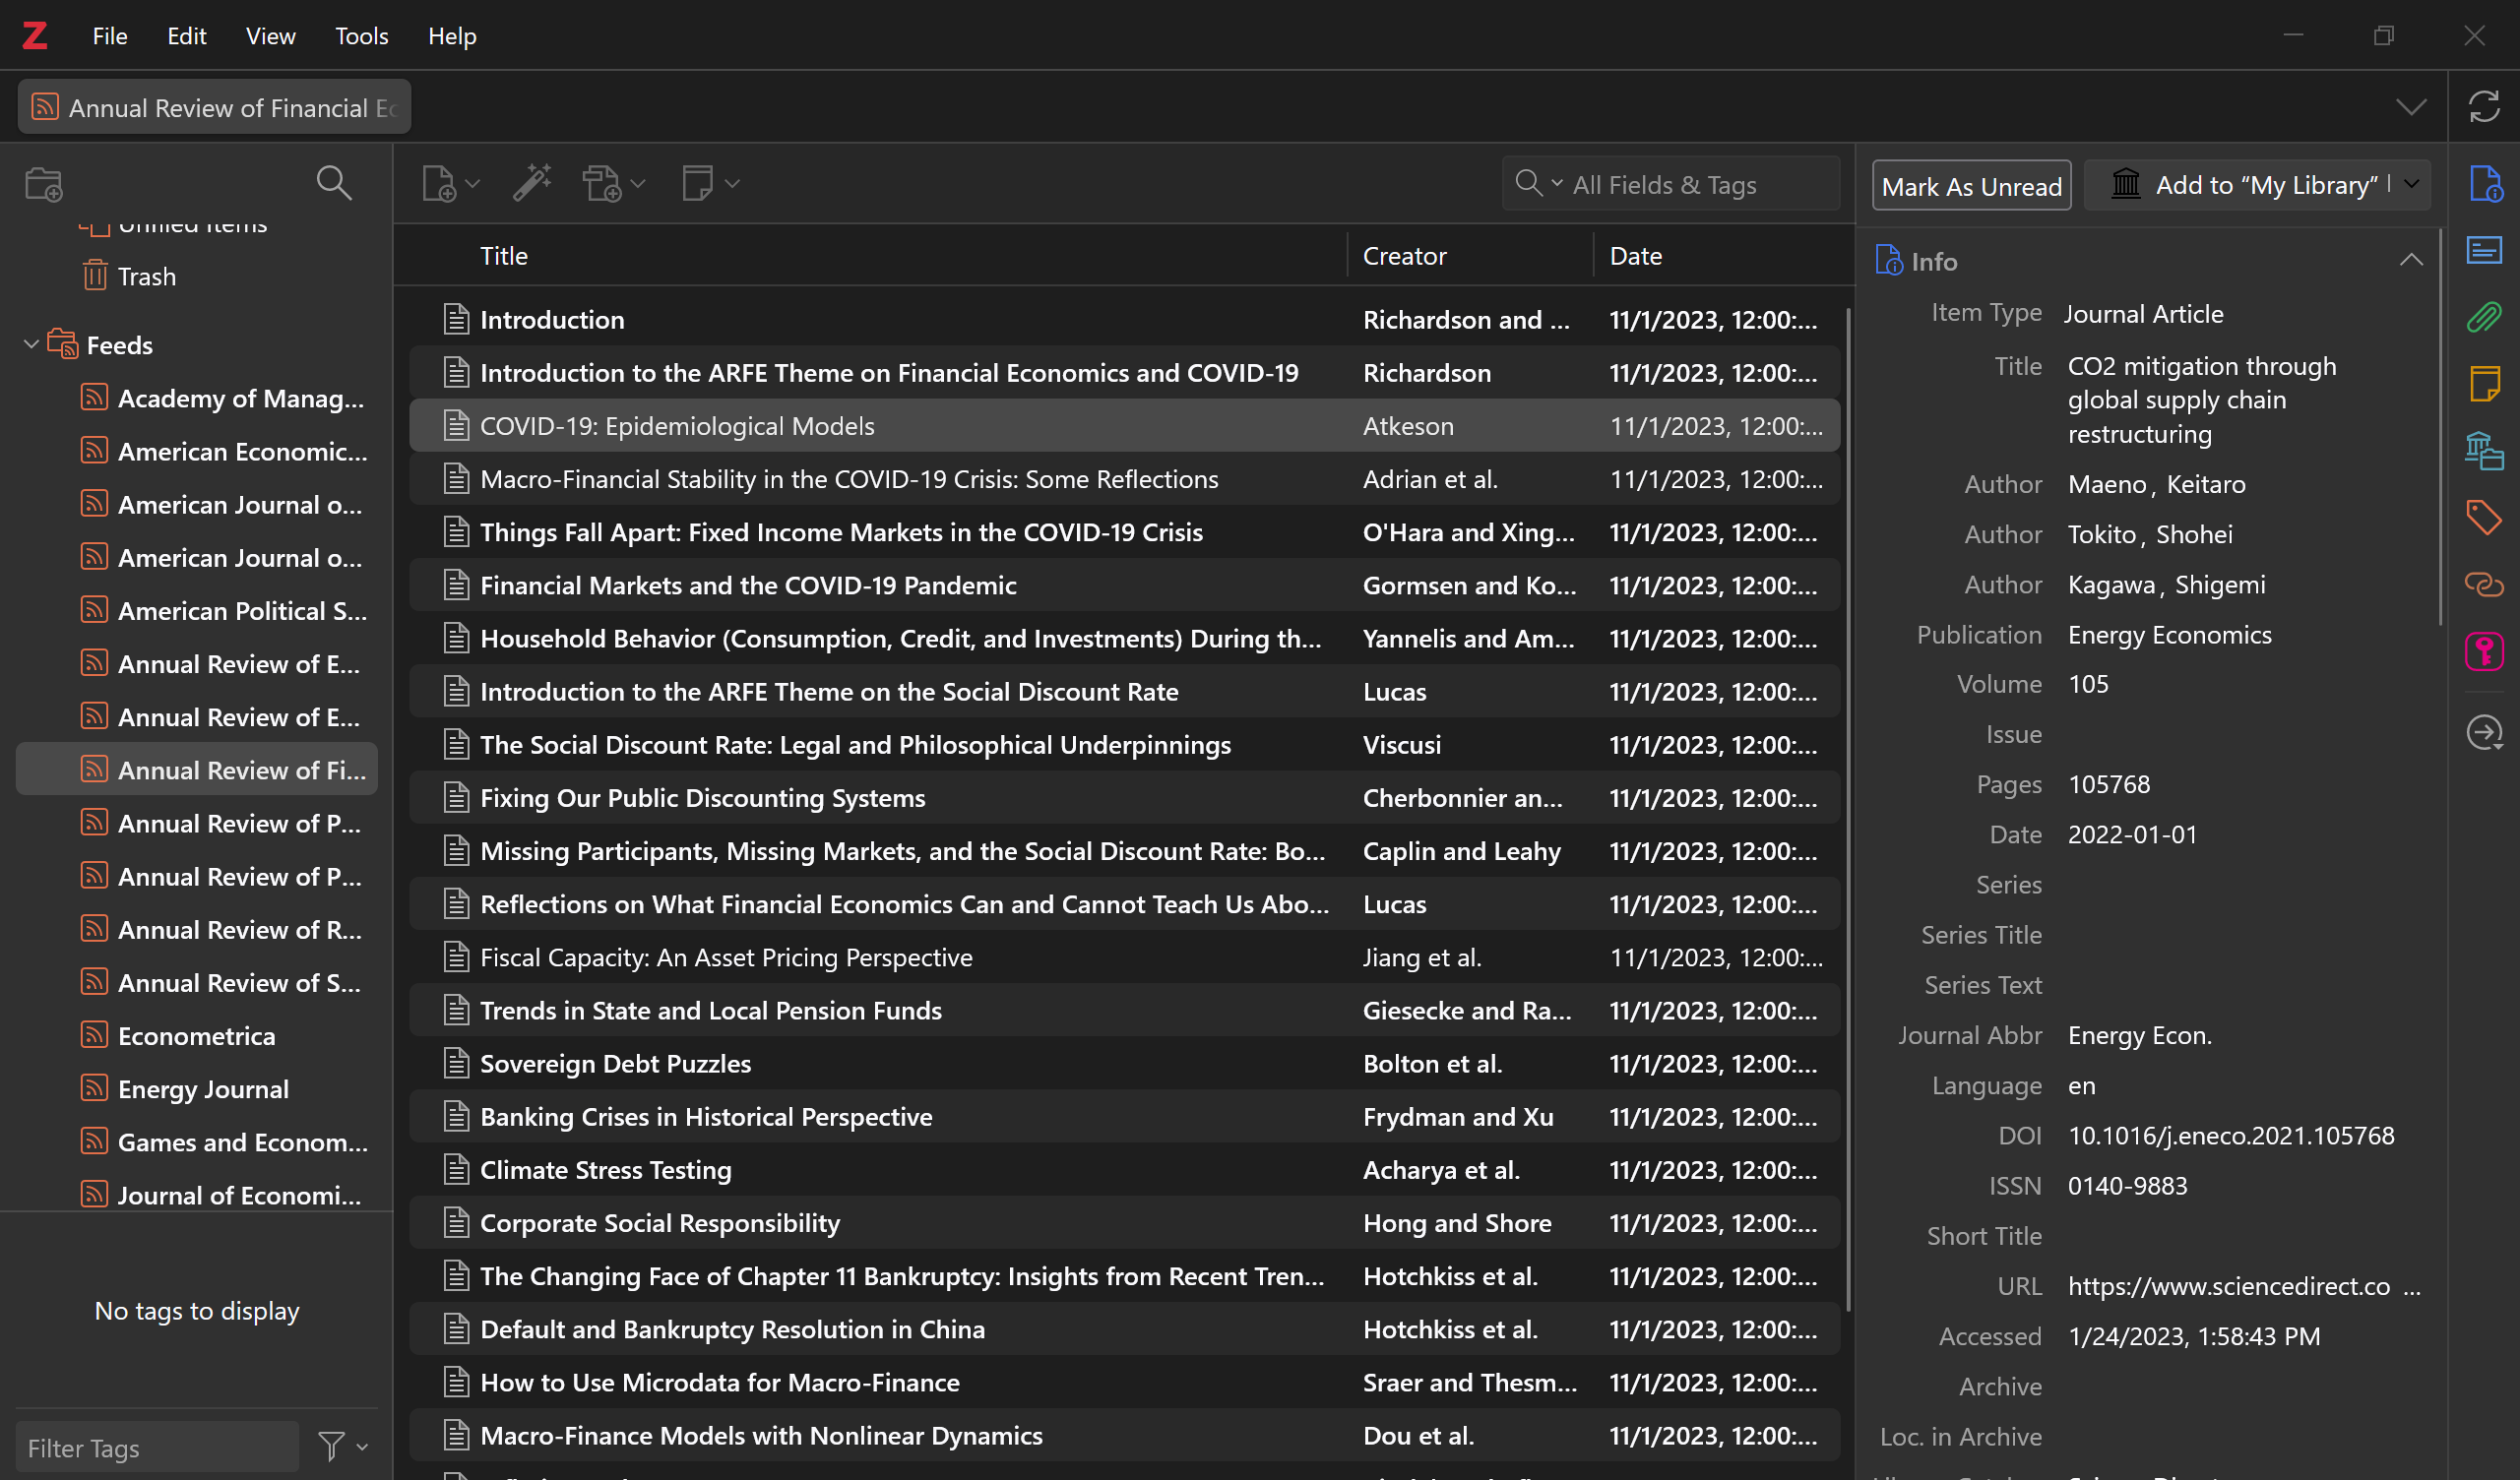Open the Libraries and Collections sidebar icon
Image resolution: width=2520 pixels, height=1480 pixels.
(2483, 450)
